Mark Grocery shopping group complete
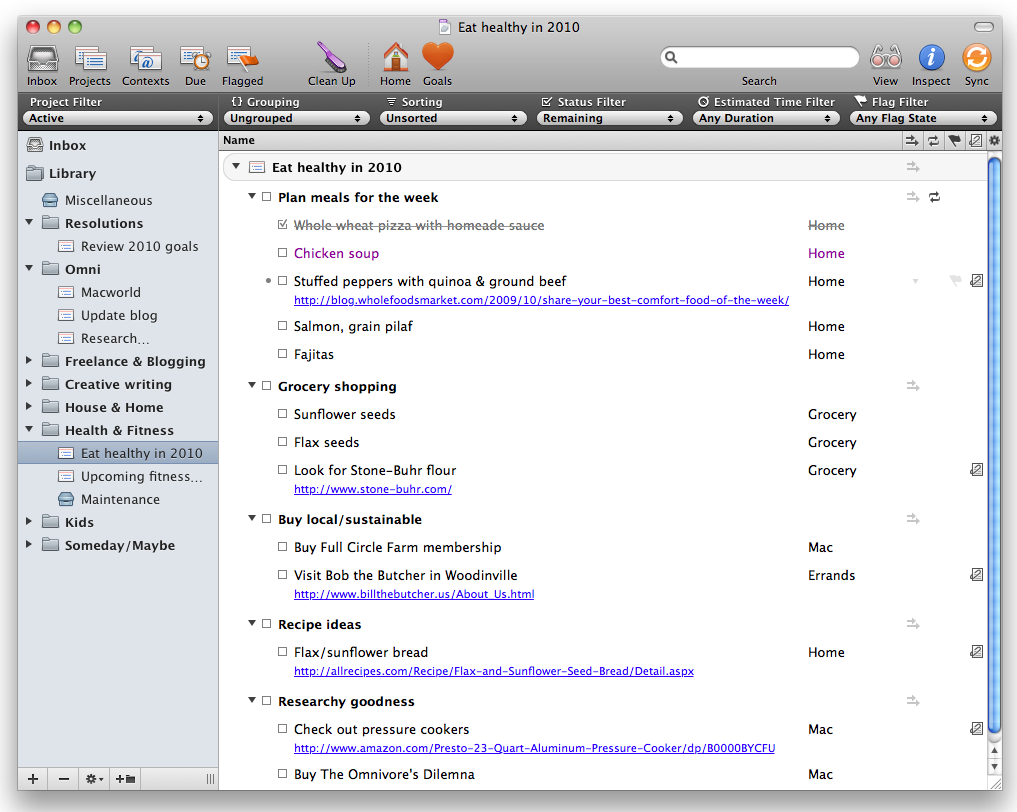This screenshot has height=812, width=1017. (267, 386)
